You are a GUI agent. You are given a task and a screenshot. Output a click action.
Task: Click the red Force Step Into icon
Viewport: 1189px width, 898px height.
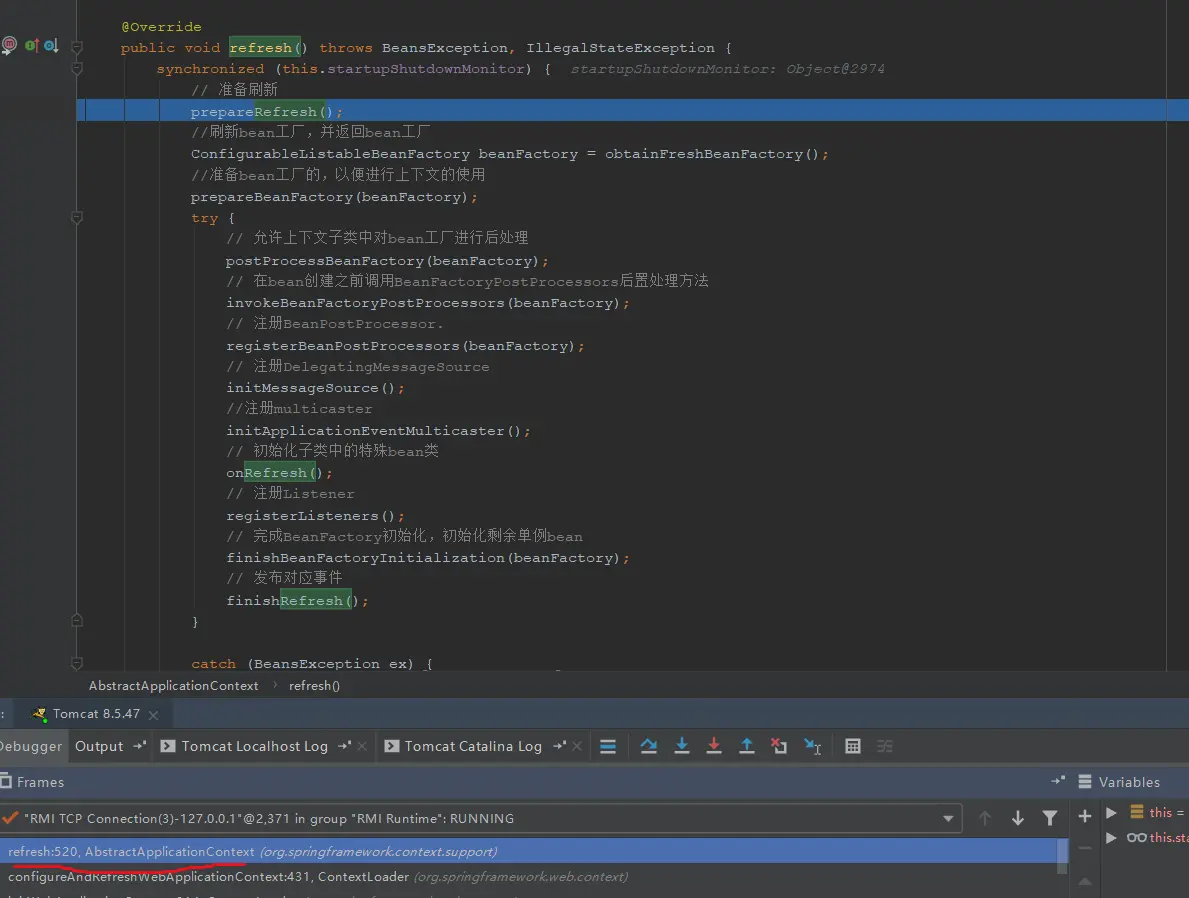click(714, 746)
